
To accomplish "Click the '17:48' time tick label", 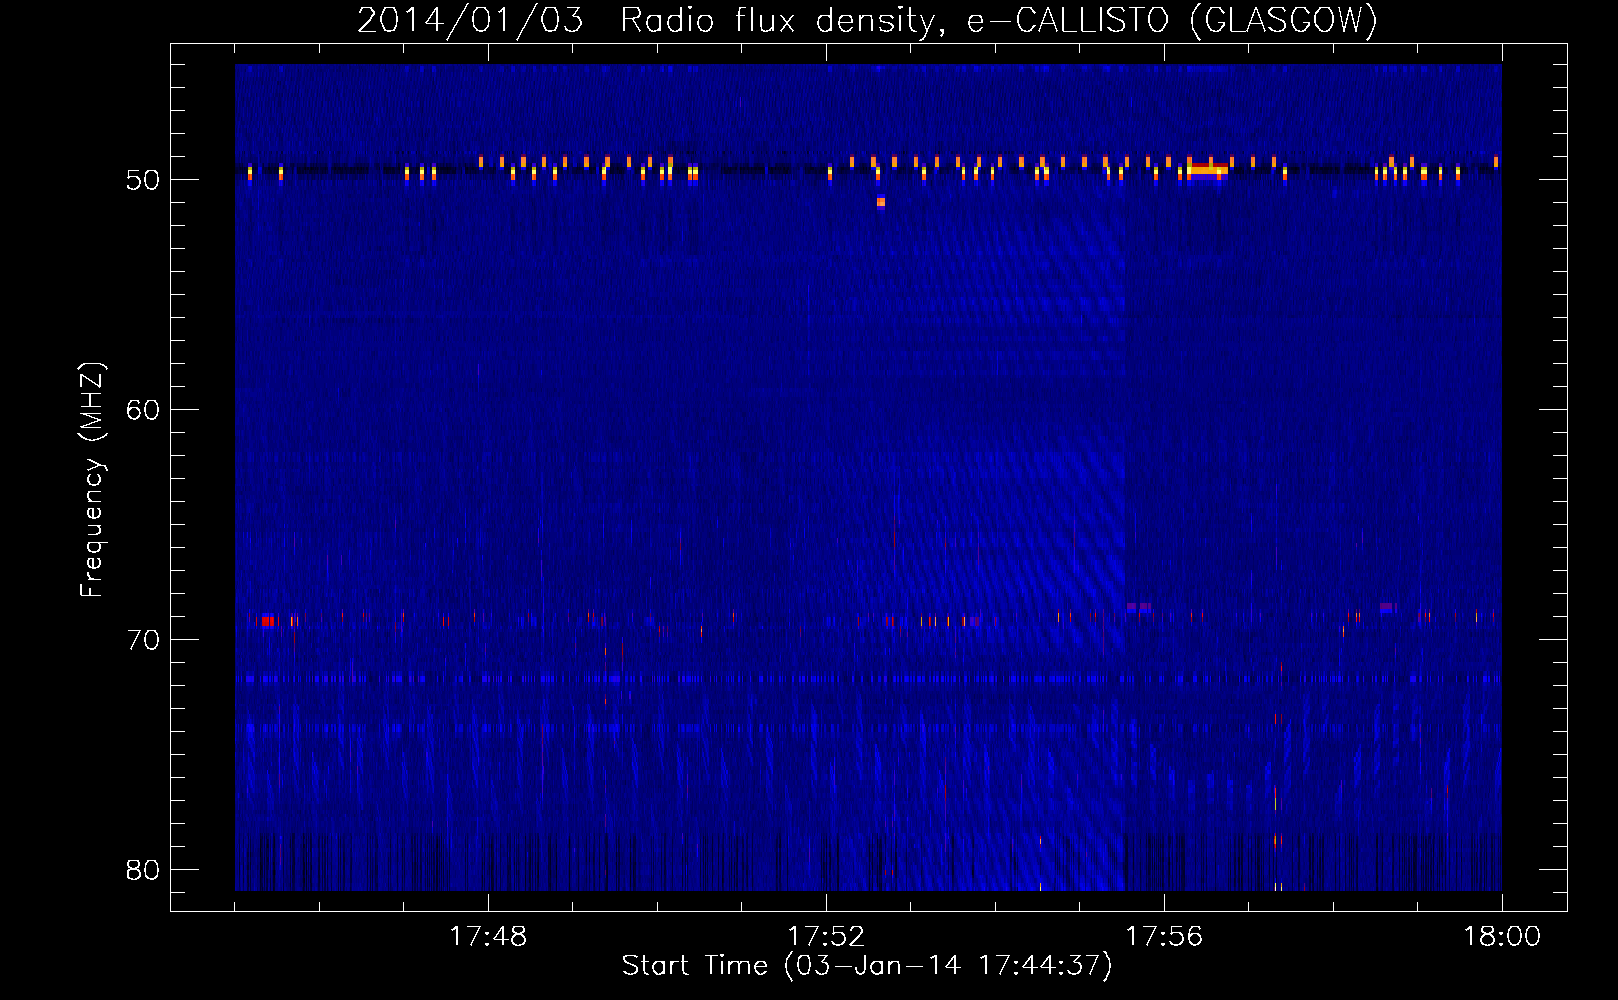I will coord(488,937).
